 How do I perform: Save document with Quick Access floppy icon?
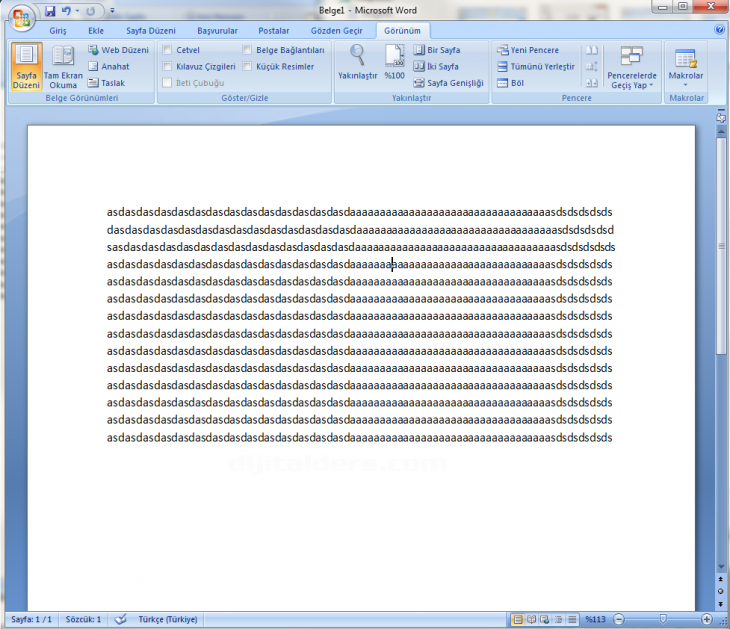pos(50,11)
